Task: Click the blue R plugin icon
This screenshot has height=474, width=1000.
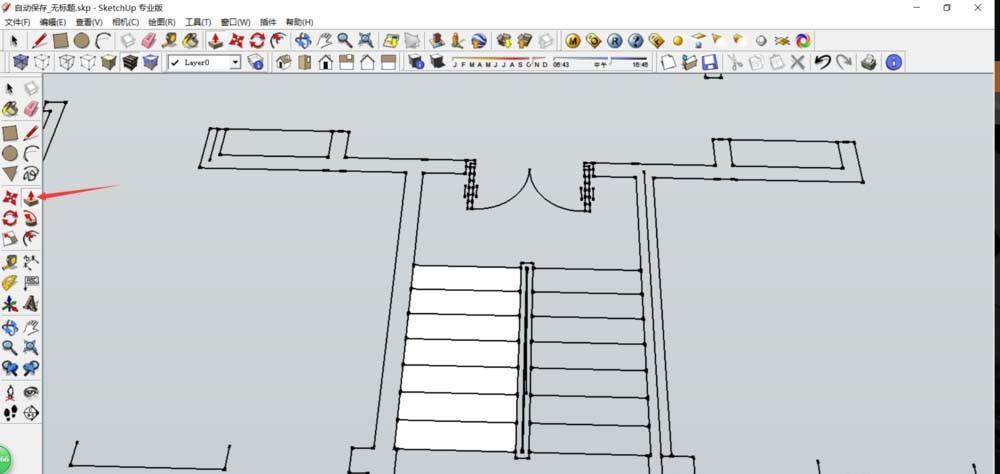Action: (614, 41)
